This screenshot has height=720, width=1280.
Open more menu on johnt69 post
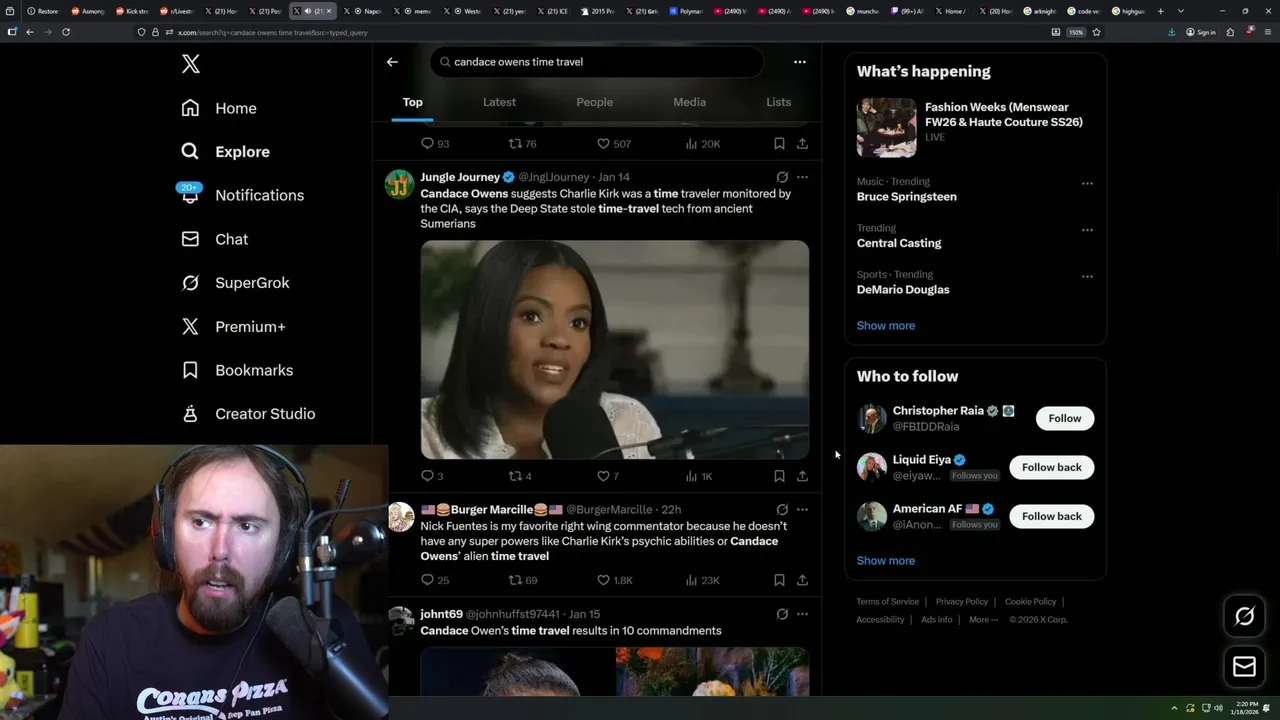802,614
